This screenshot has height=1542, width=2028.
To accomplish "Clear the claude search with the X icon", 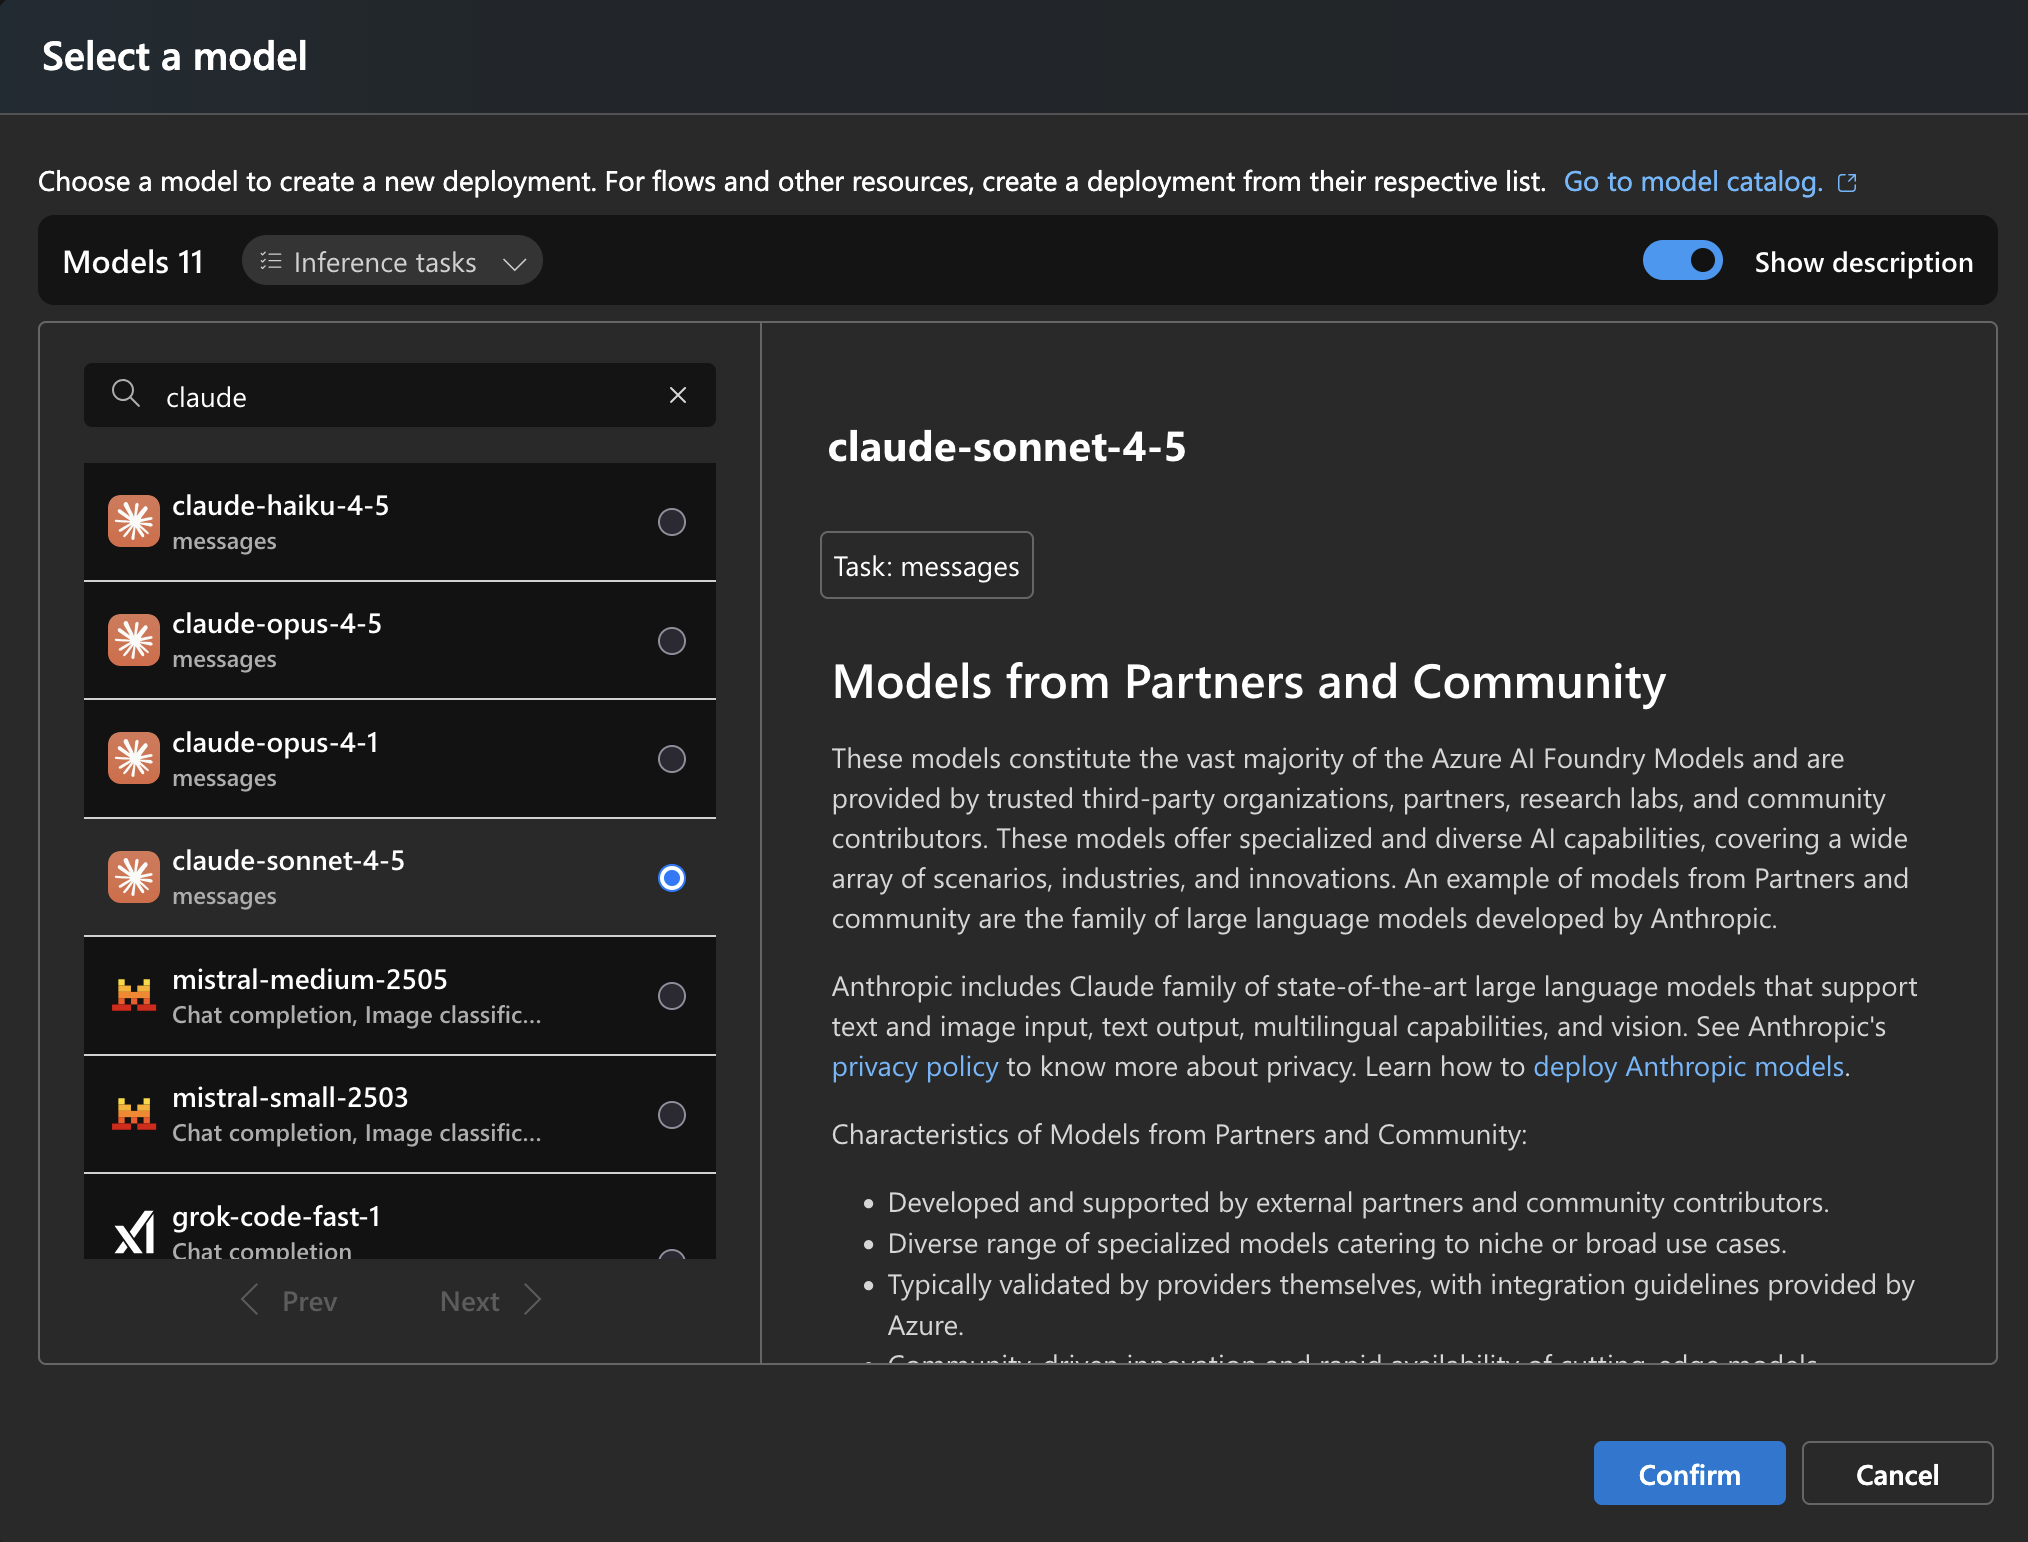I will [x=678, y=395].
